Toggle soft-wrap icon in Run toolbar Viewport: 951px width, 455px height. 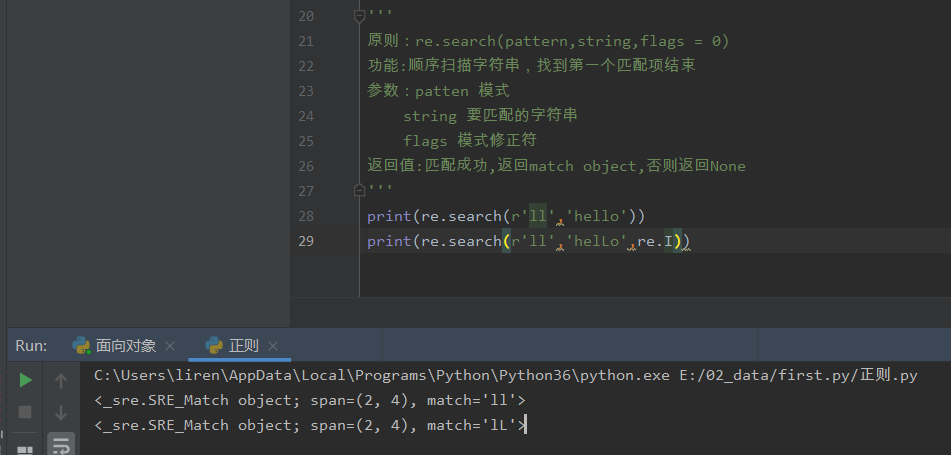coord(61,445)
